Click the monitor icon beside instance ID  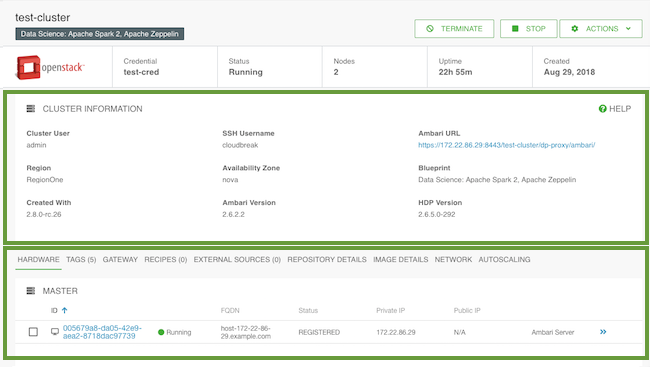tap(55, 332)
